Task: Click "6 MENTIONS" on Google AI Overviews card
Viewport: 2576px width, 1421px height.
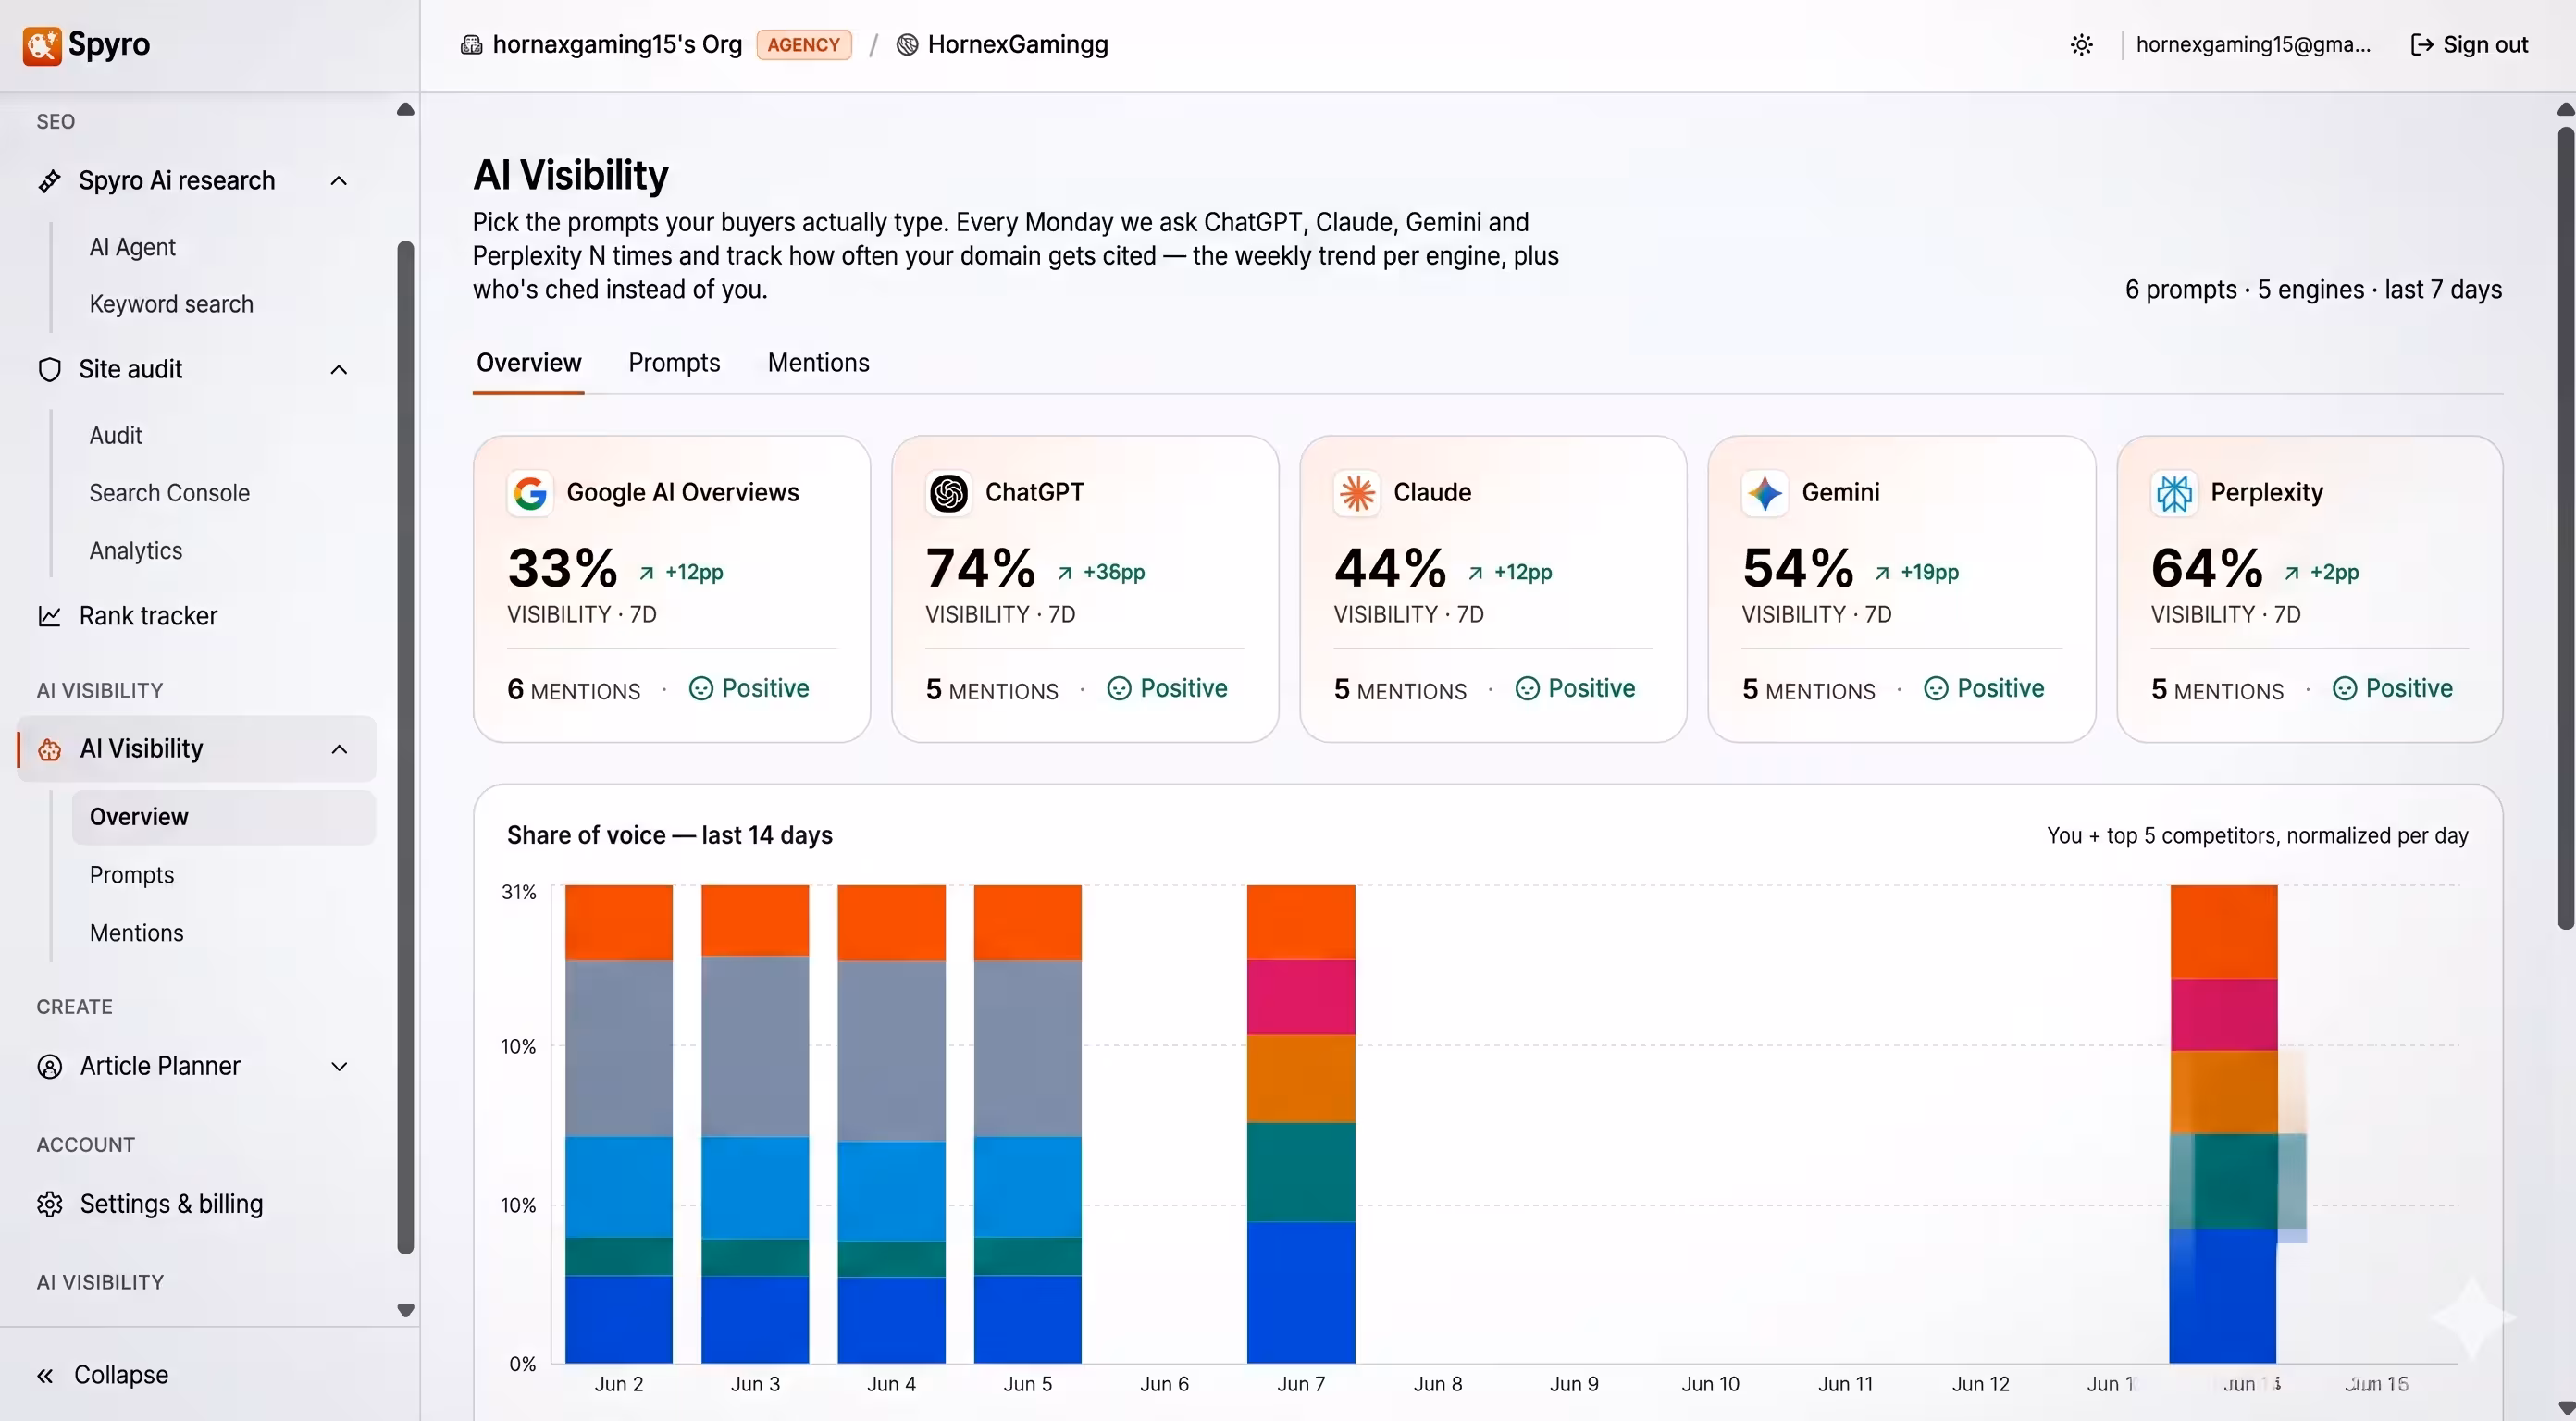Action: 573,690
